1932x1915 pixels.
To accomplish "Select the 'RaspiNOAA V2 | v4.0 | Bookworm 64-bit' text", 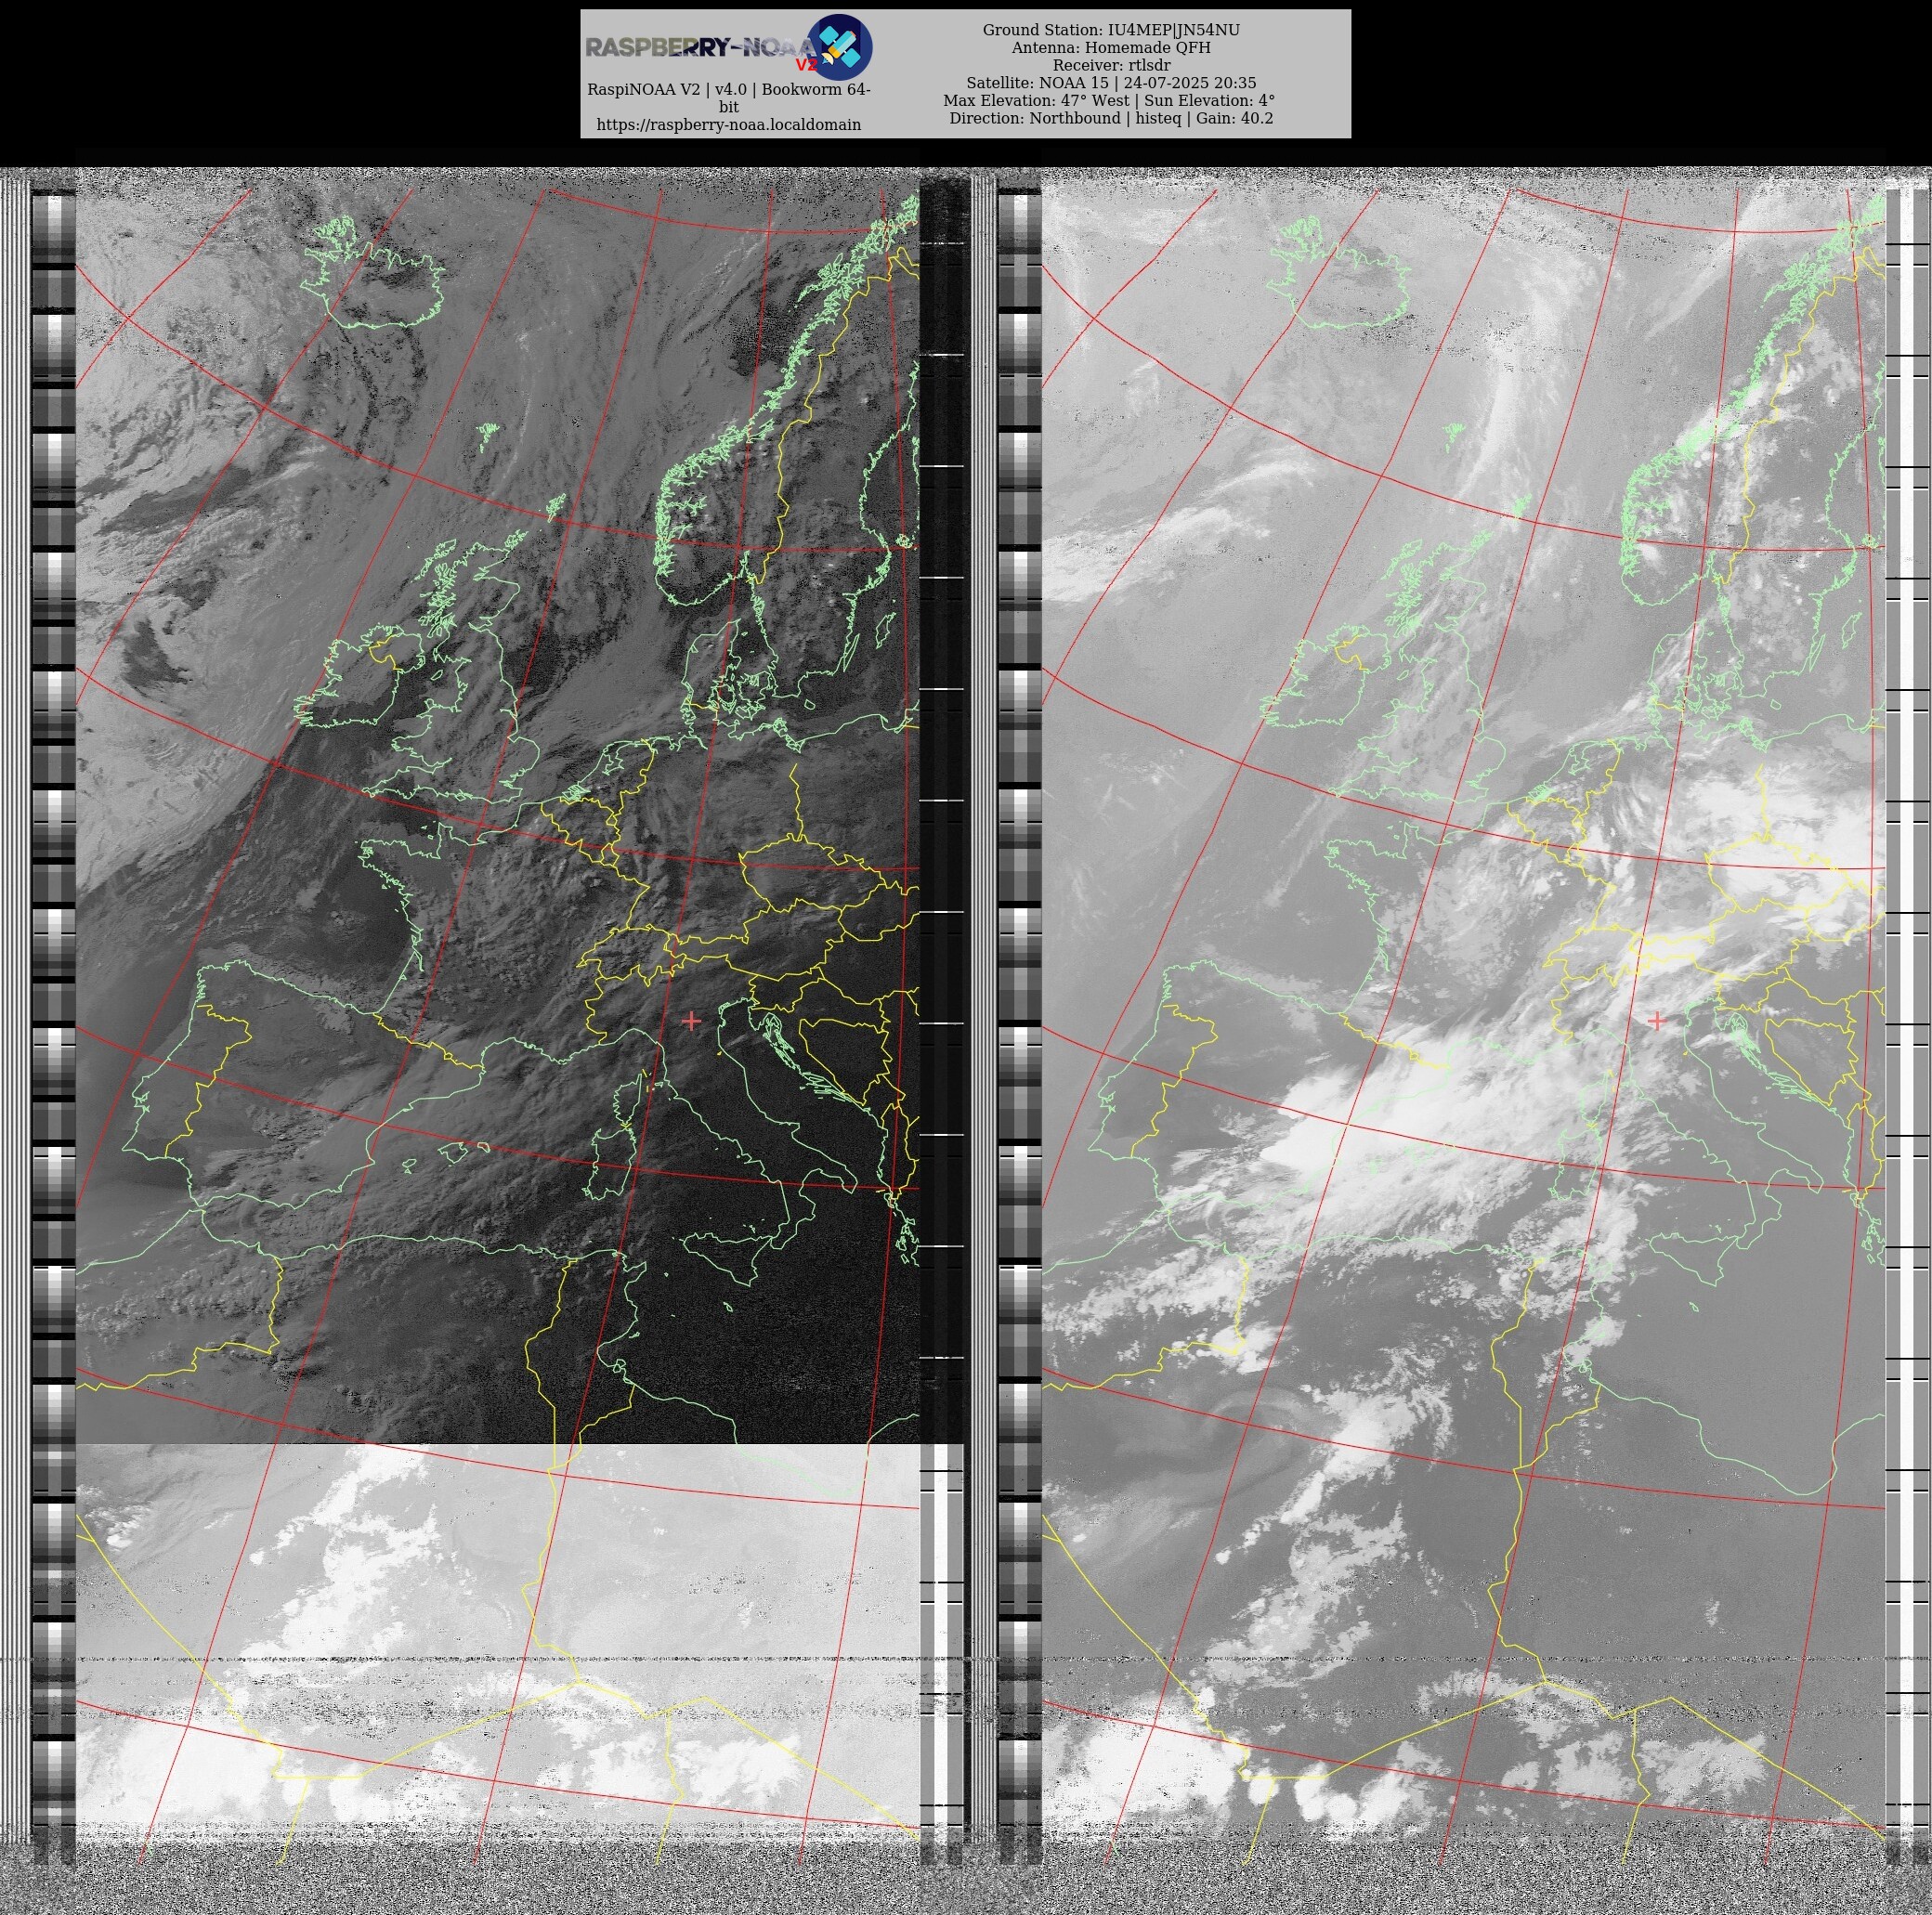I will click(728, 98).
